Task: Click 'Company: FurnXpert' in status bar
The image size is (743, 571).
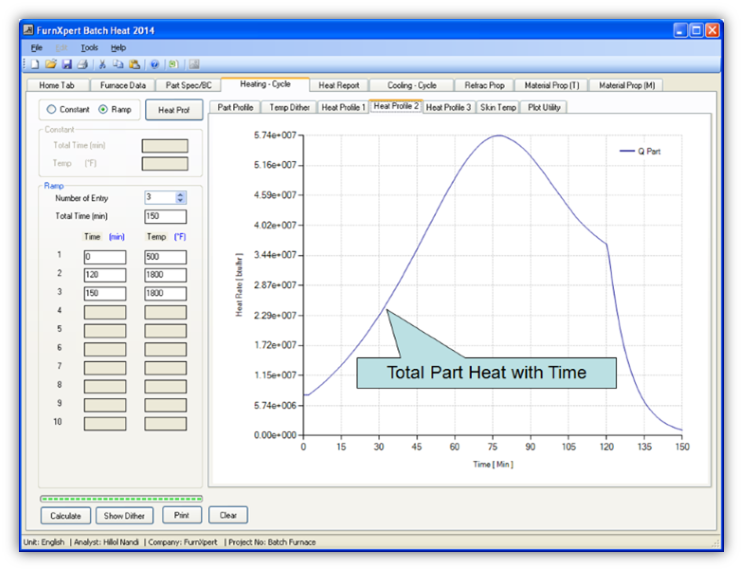Action: click(x=182, y=542)
